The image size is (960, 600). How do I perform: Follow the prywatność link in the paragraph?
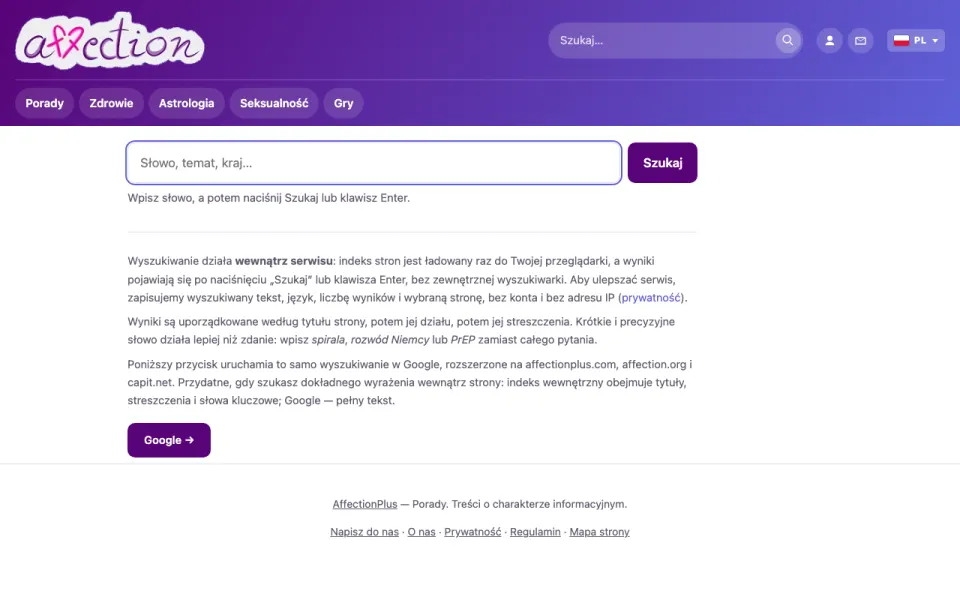click(651, 298)
